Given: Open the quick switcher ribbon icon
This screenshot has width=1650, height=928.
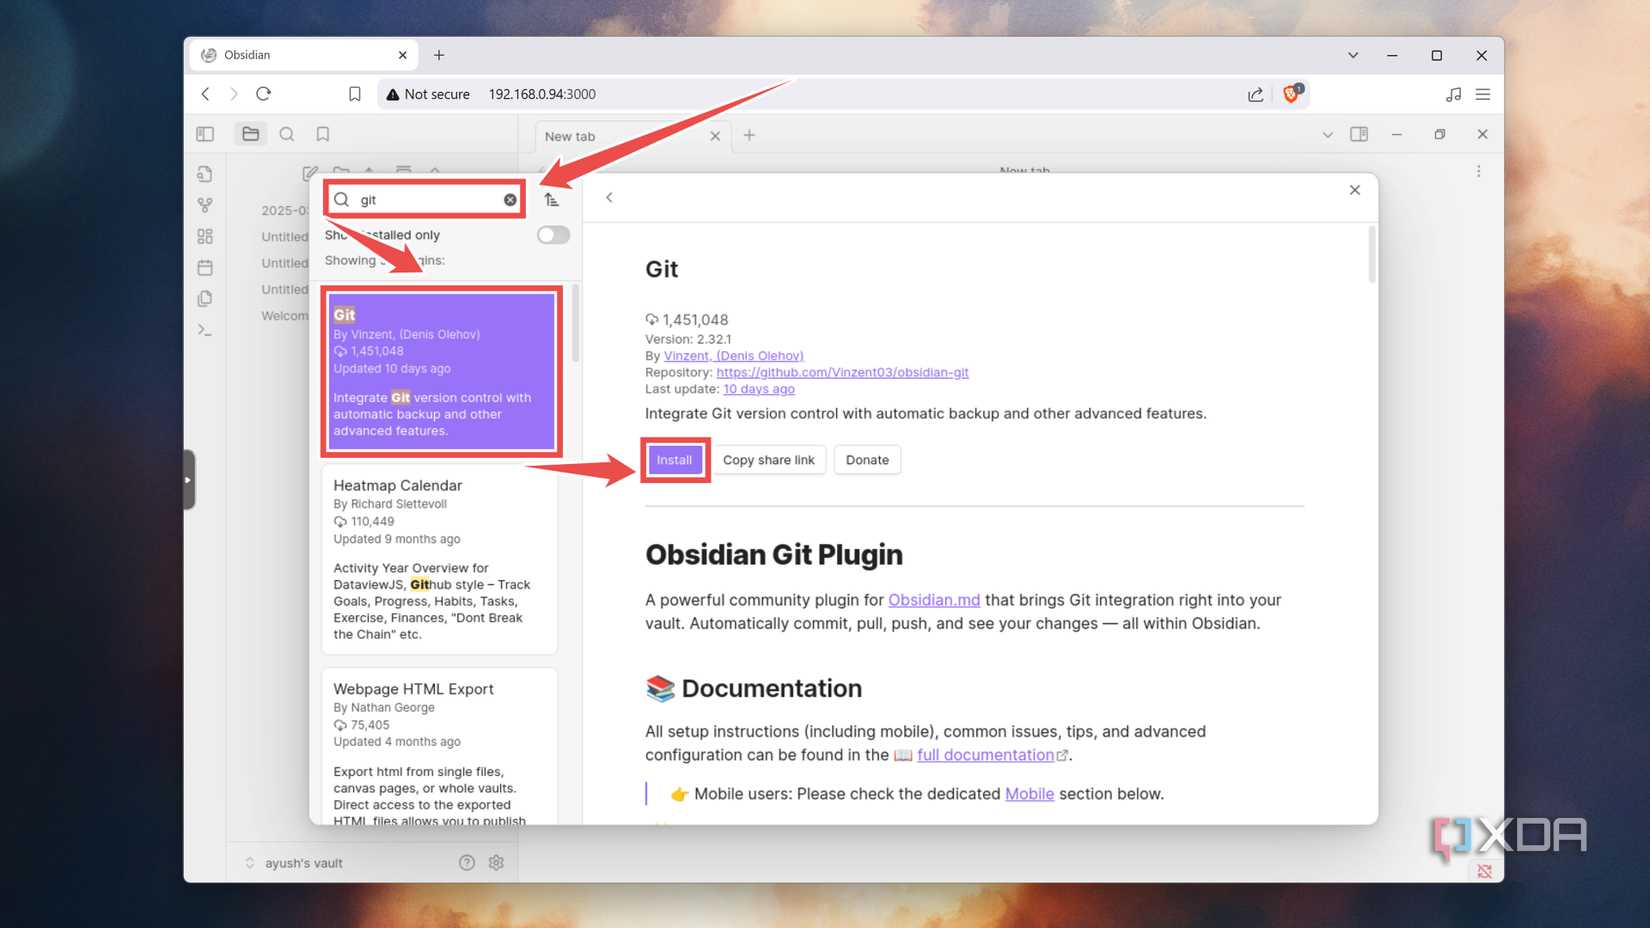Looking at the screenshot, I should point(205,174).
